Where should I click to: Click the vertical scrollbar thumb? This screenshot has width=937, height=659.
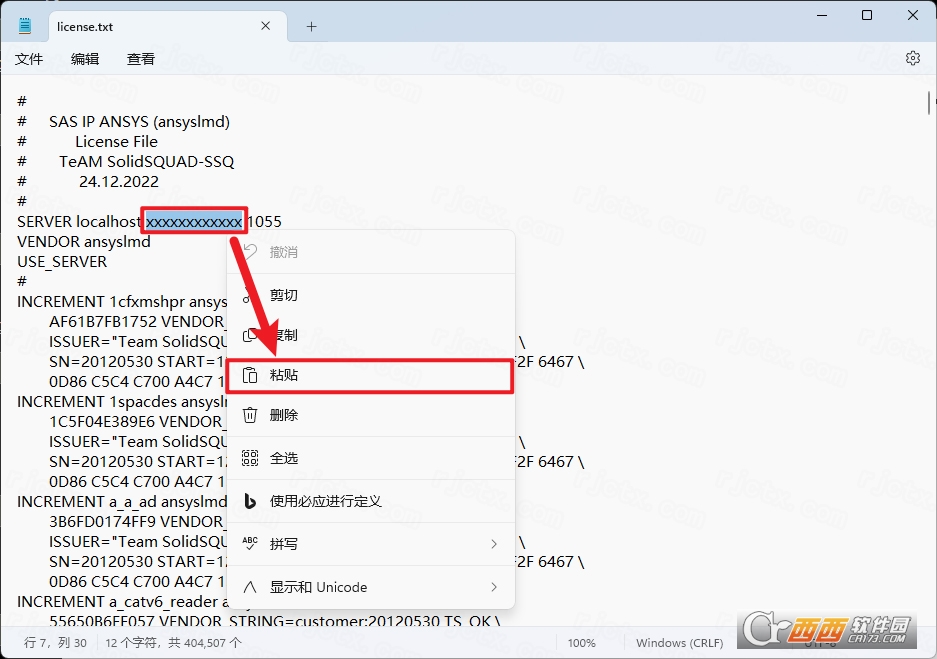[930, 103]
